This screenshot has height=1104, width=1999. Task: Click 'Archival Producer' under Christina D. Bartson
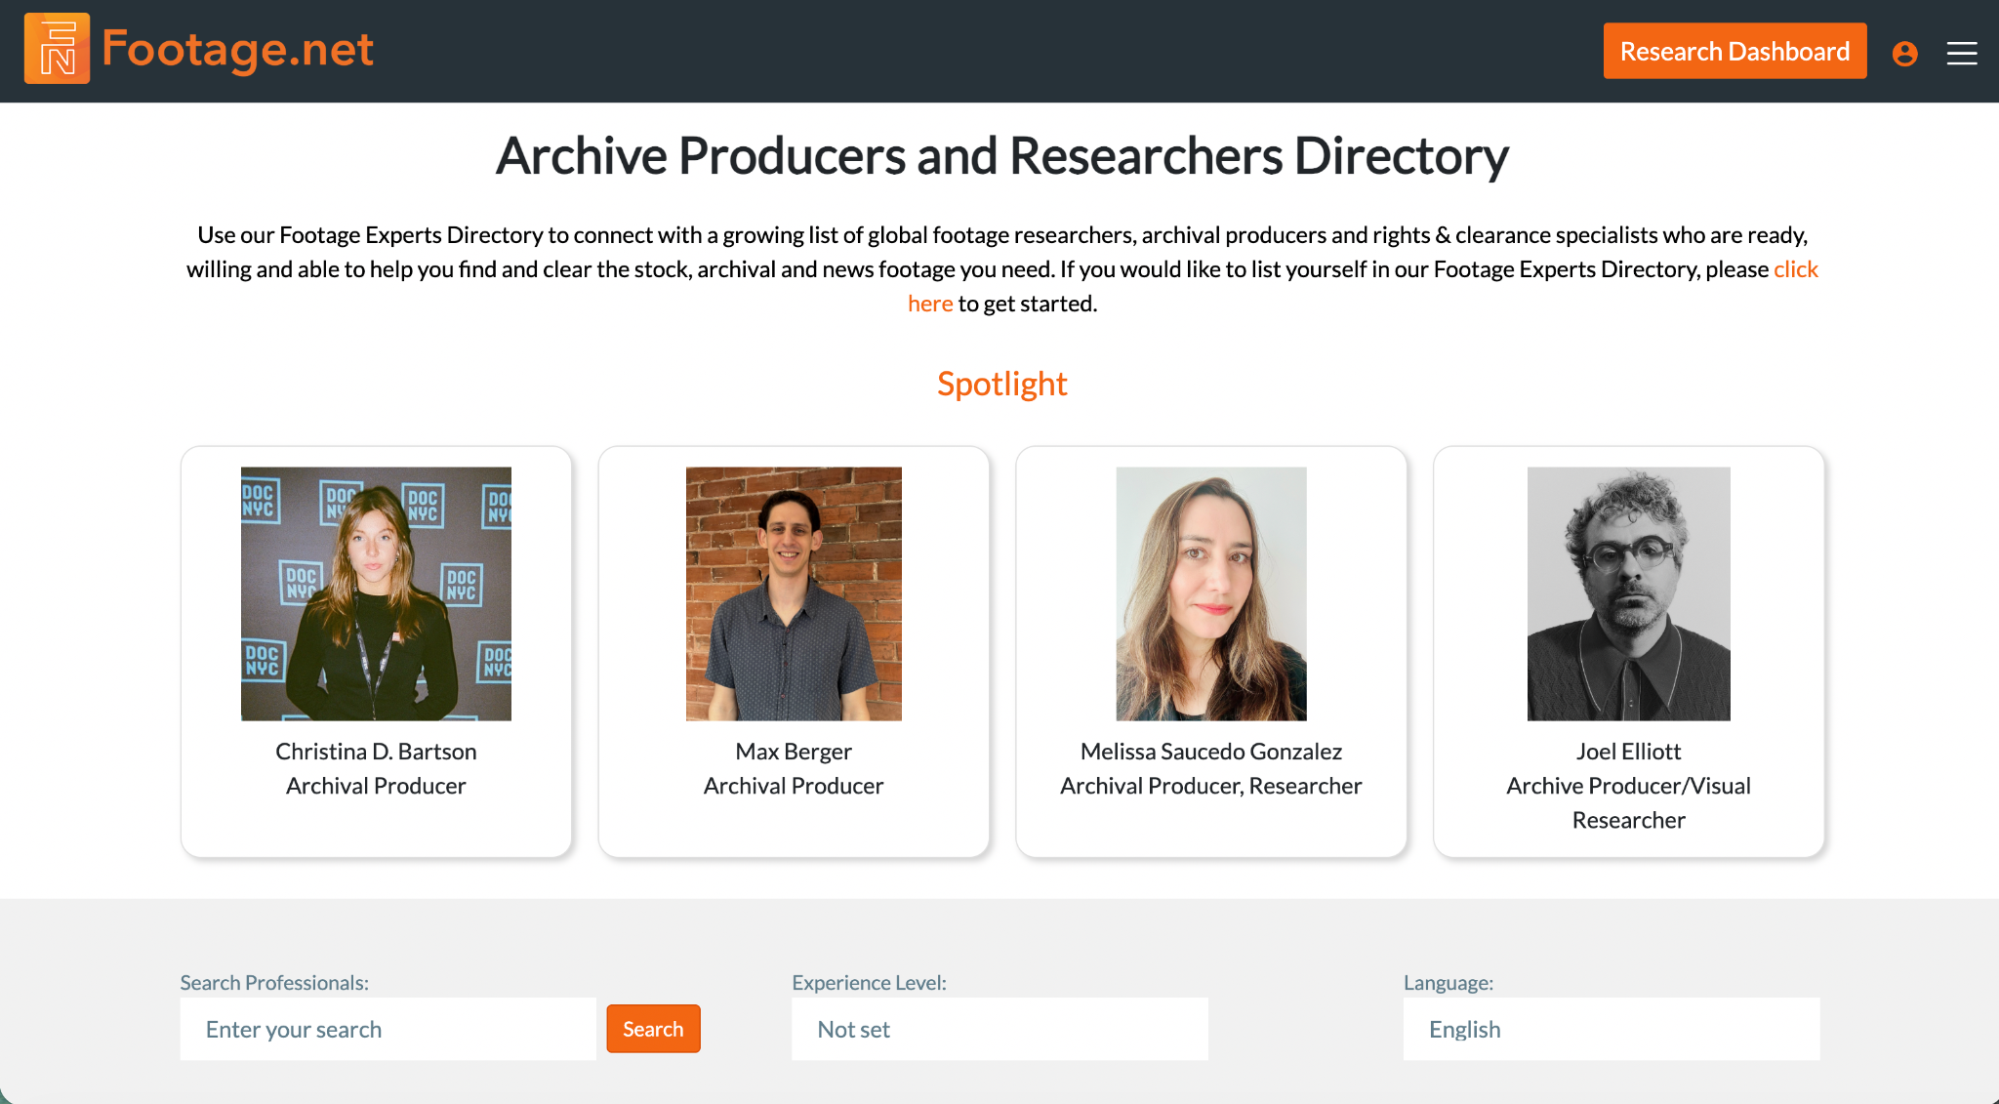376,786
